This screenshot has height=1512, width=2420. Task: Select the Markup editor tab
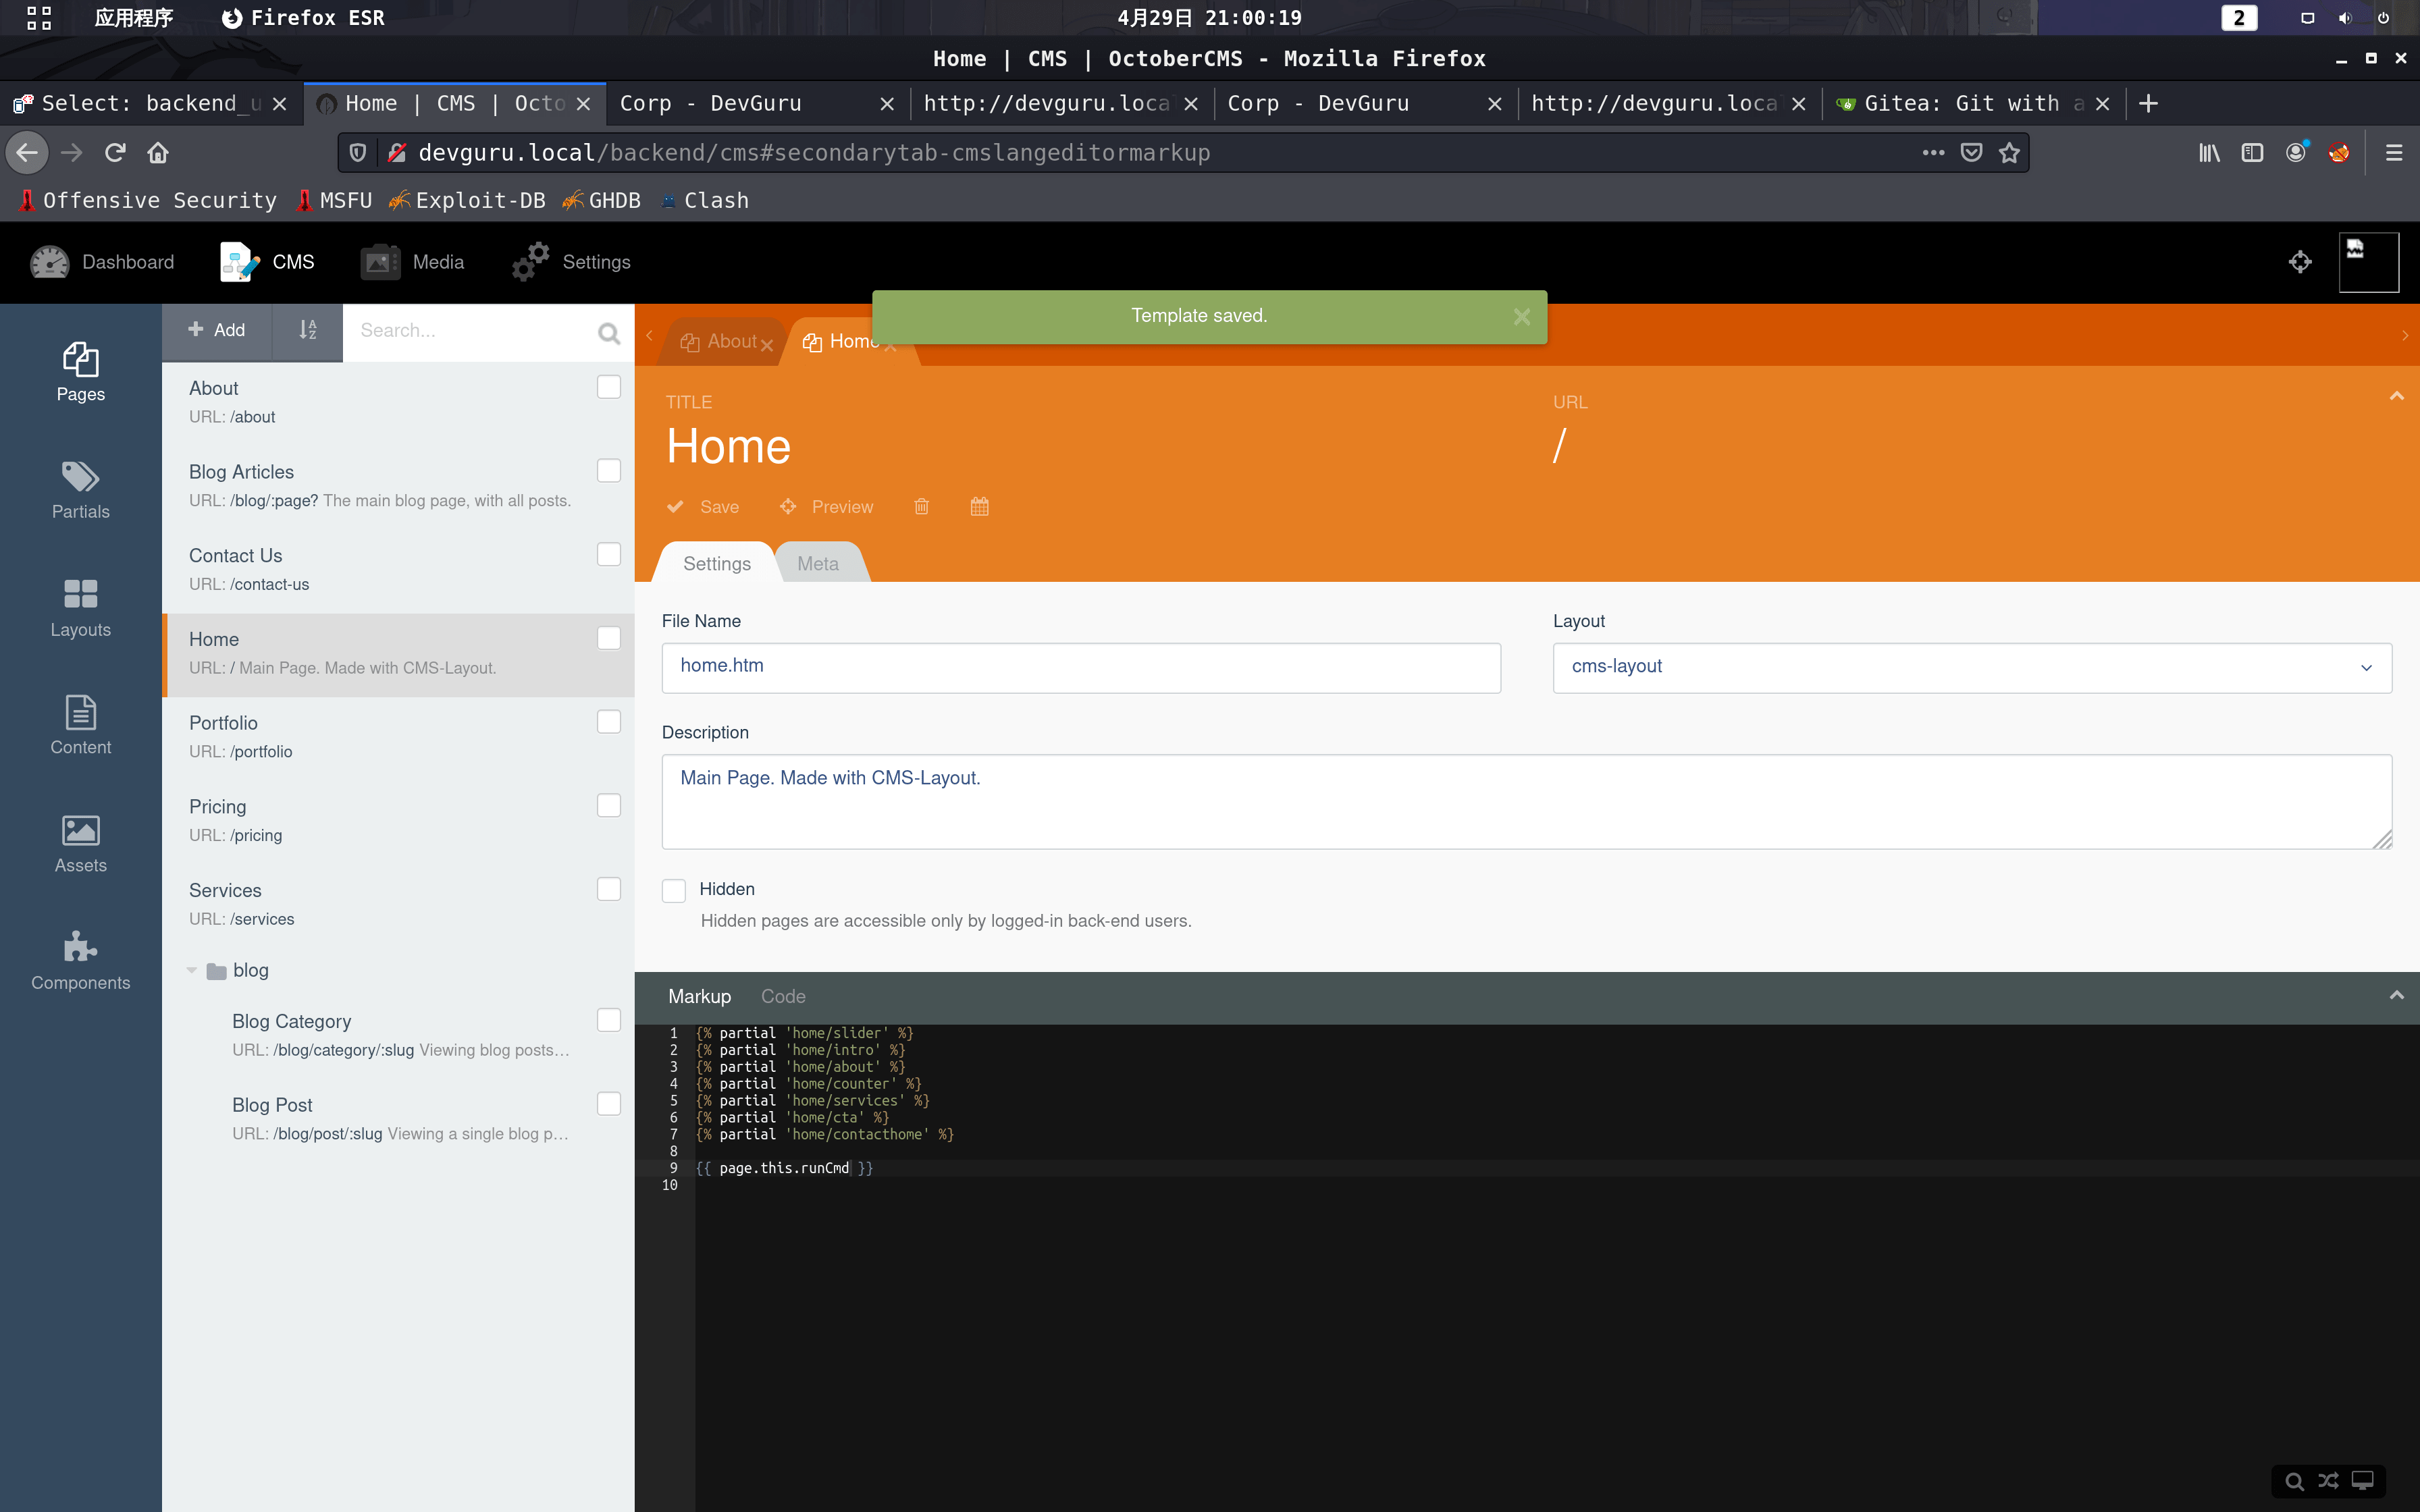[x=700, y=997]
